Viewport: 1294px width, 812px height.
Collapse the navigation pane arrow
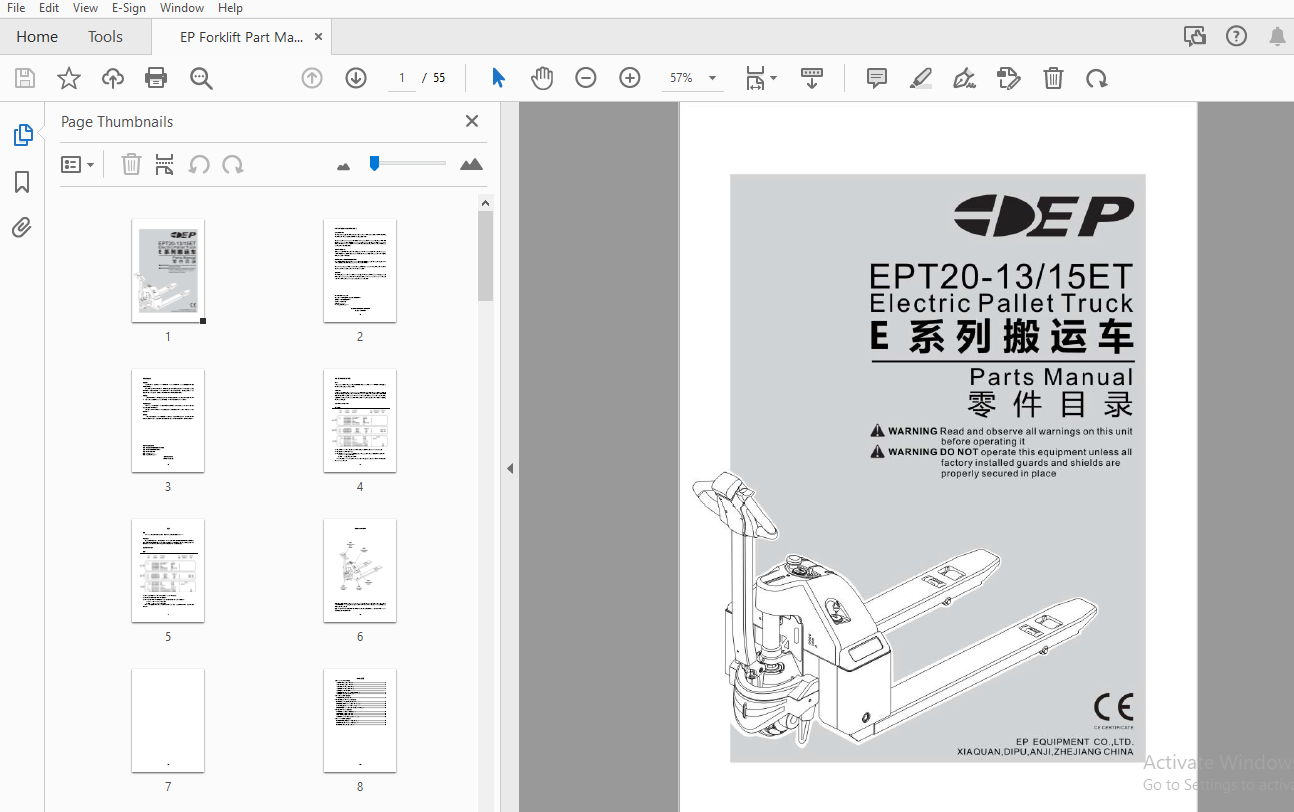coord(510,468)
